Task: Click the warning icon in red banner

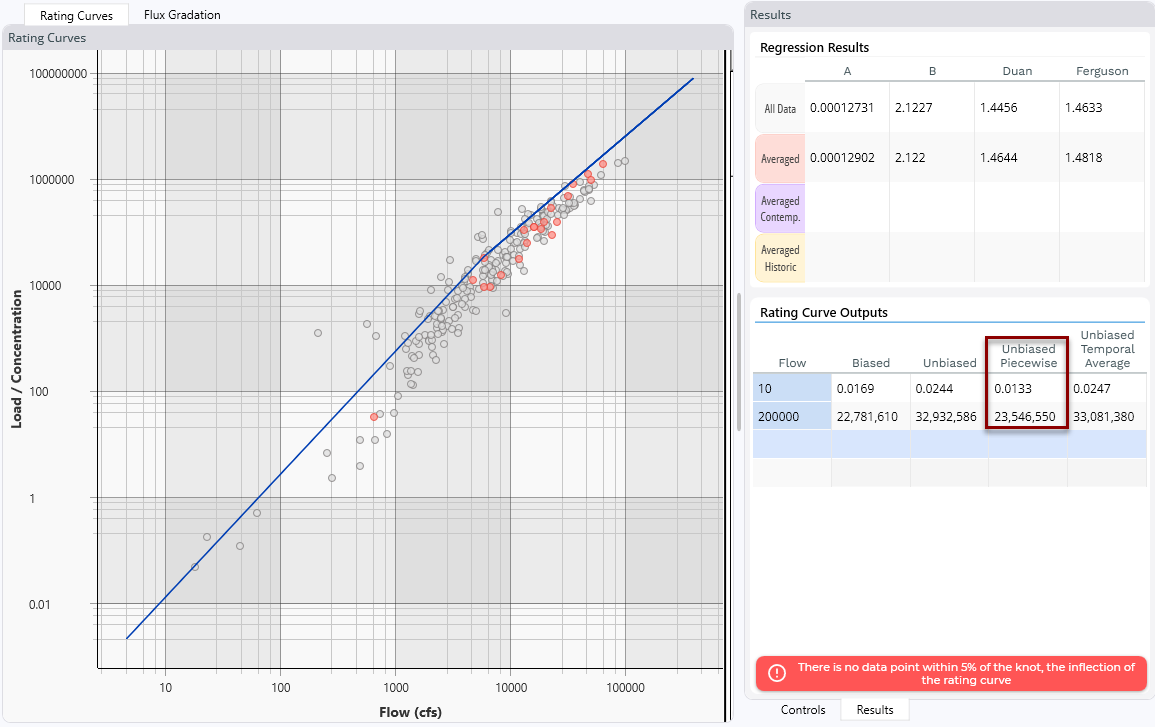Action: (776, 673)
